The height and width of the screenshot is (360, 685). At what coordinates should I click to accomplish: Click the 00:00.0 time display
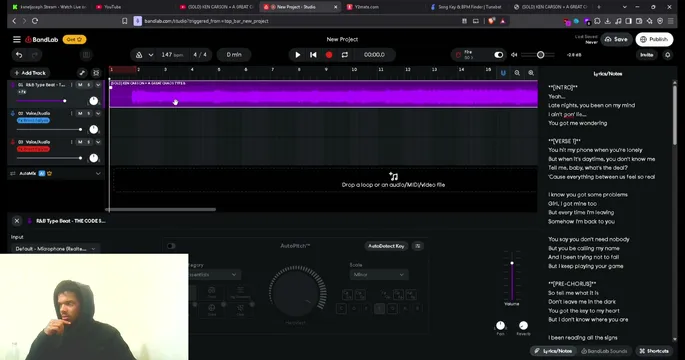374,55
